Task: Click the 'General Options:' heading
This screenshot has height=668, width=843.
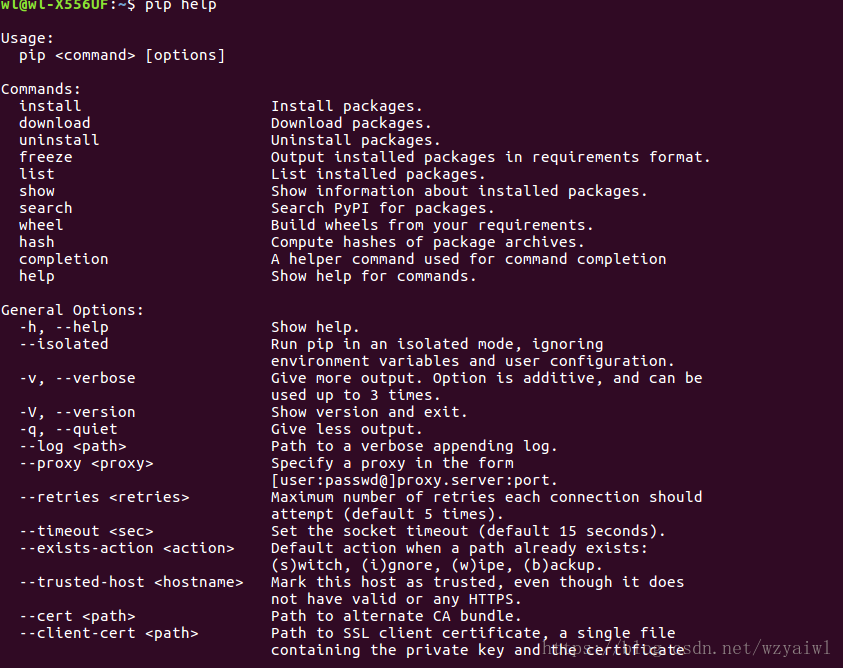Action: coord(73,310)
